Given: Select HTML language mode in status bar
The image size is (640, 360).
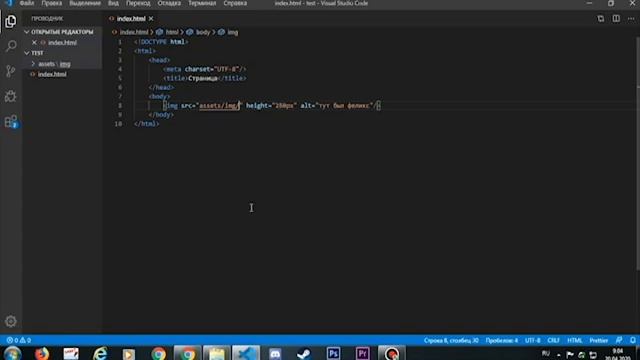Looking at the screenshot, I should pos(575,340).
